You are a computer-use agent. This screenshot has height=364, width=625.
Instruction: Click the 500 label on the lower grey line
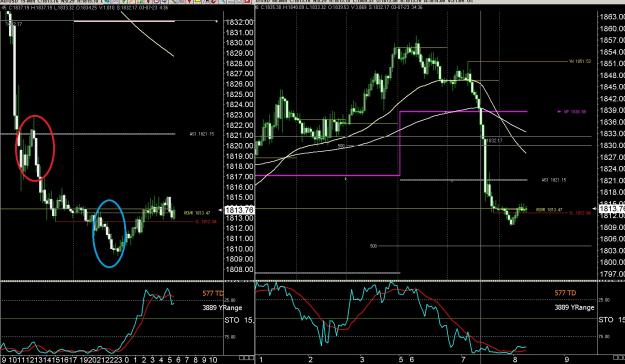pos(373,246)
